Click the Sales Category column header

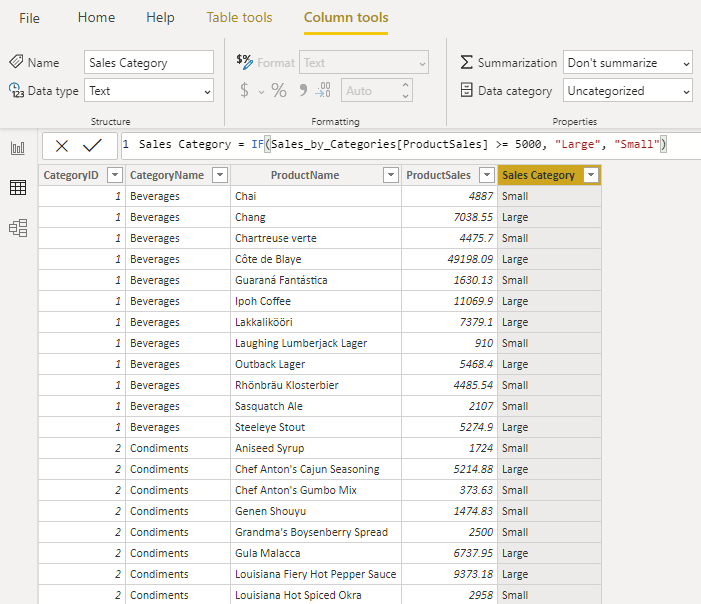tap(539, 175)
